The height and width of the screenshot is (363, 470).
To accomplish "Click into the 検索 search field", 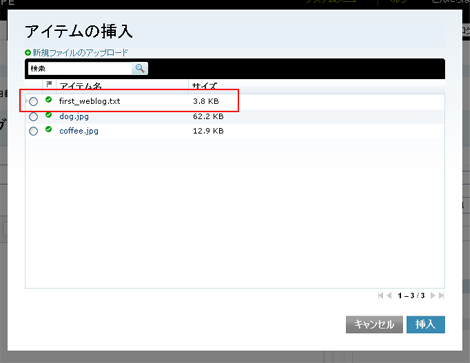I will point(80,68).
